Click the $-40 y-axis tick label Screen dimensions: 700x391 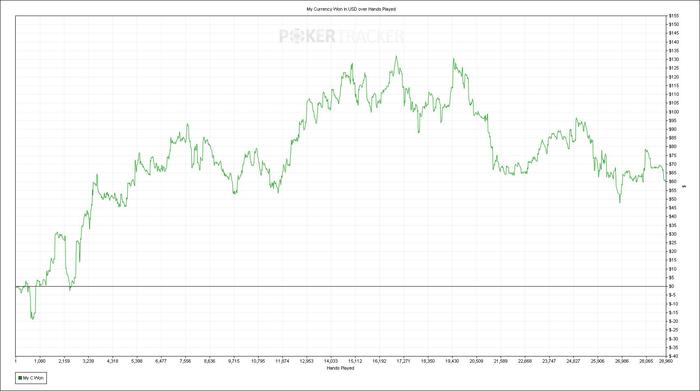coord(674,356)
